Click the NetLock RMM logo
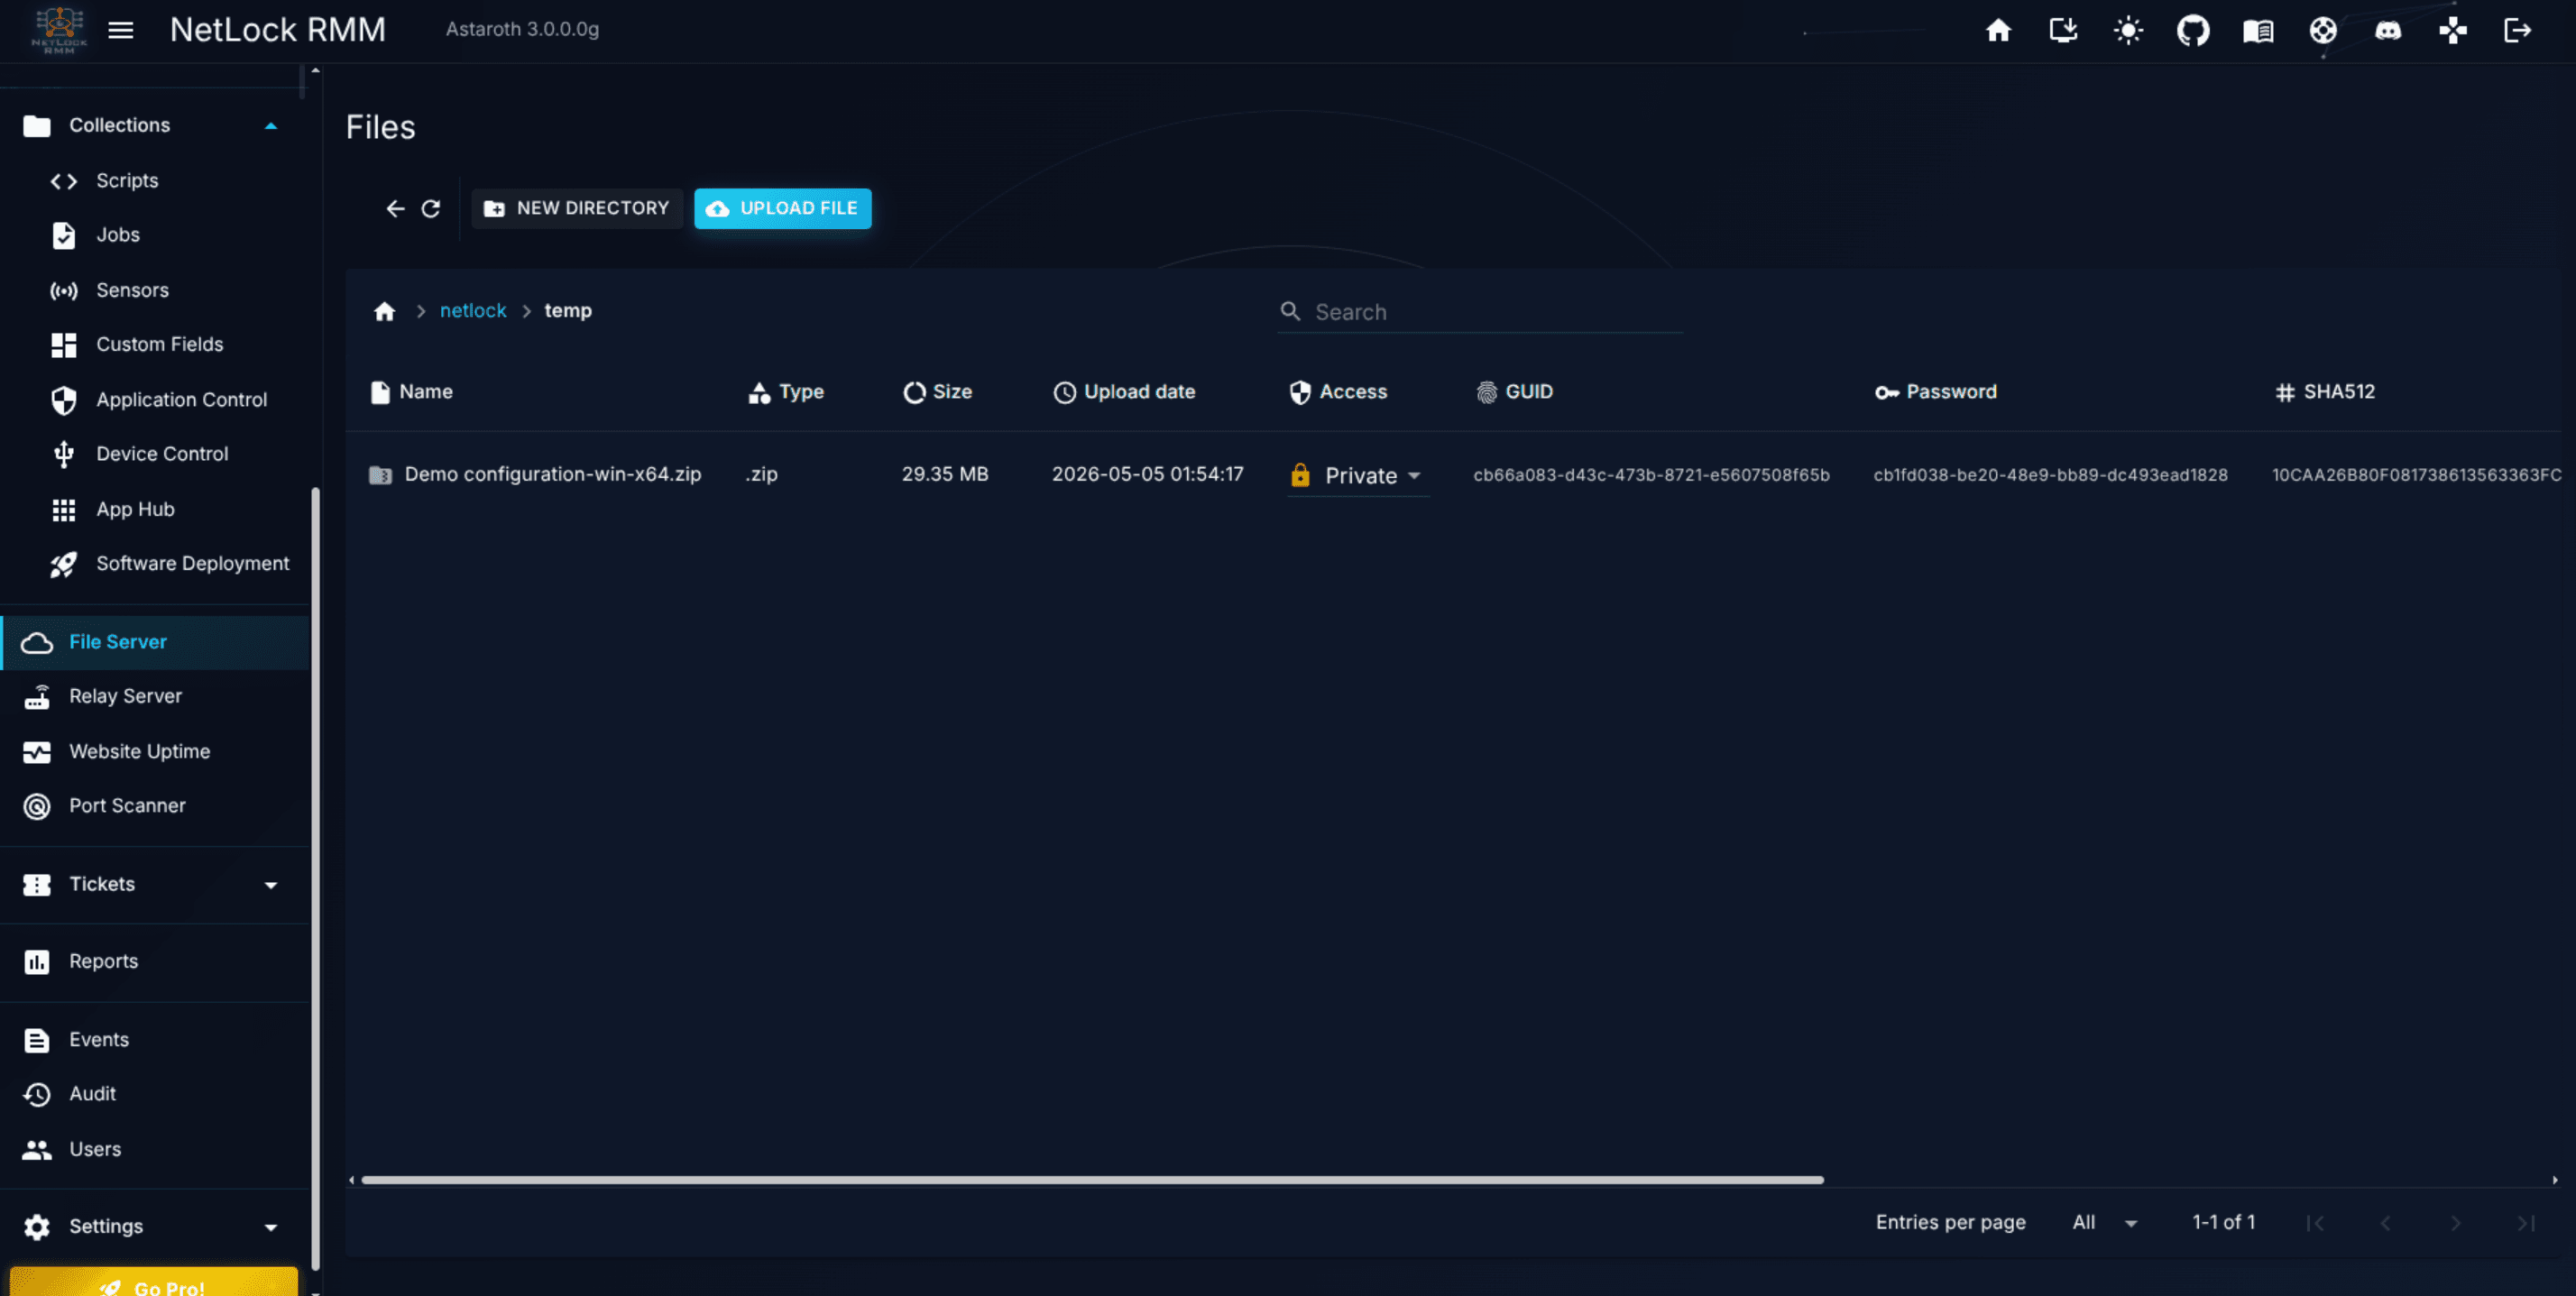This screenshot has height=1296, width=2576. pyautogui.click(x=59, y=30)
